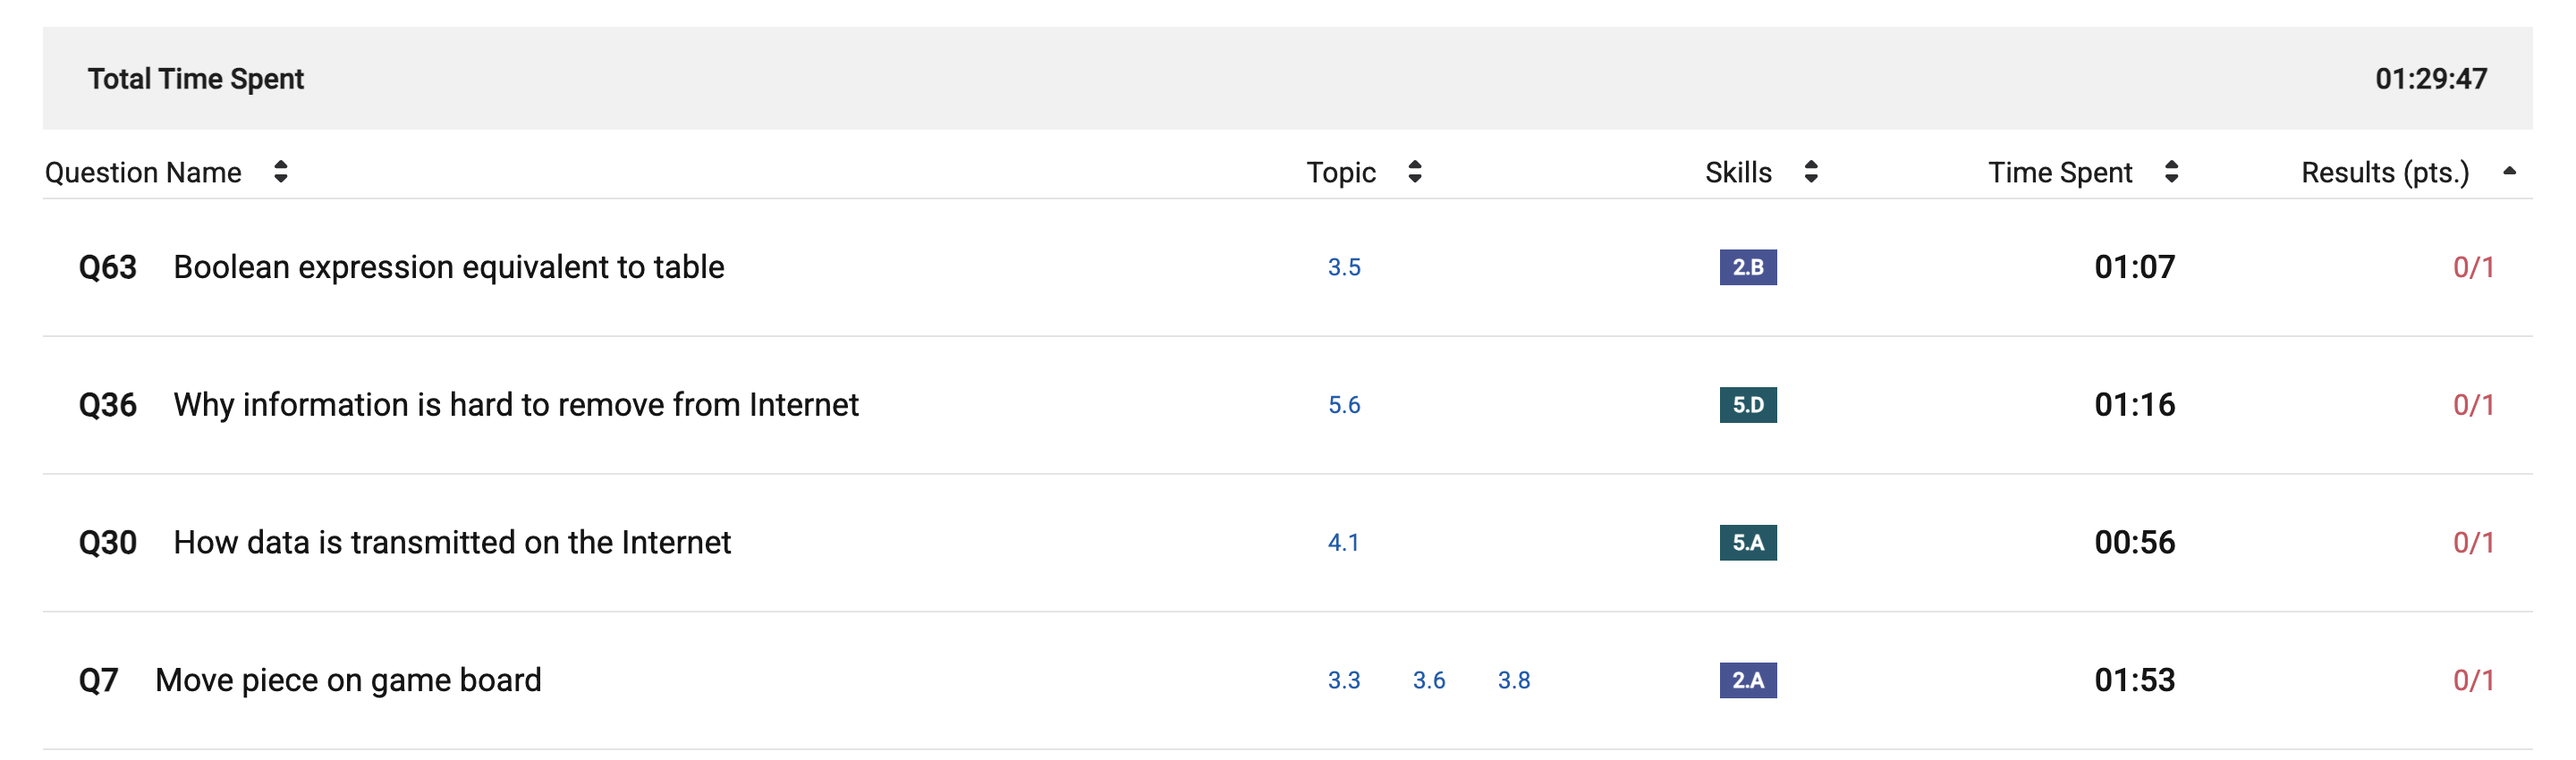Sort using the Time Spent arrows
This screenshot has height=760, width=2576.
2171,172
